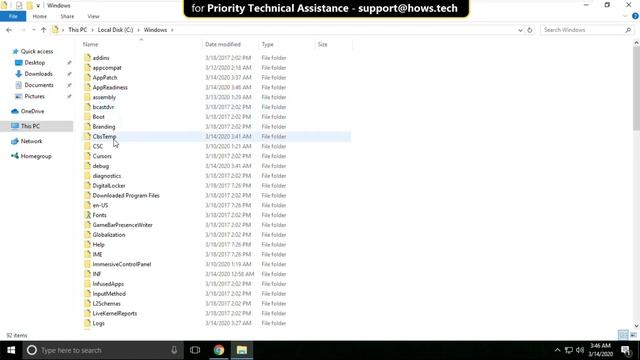Select the GameBarPresenceWriter folder name
640x360 pixels.
tap(122, 225)
